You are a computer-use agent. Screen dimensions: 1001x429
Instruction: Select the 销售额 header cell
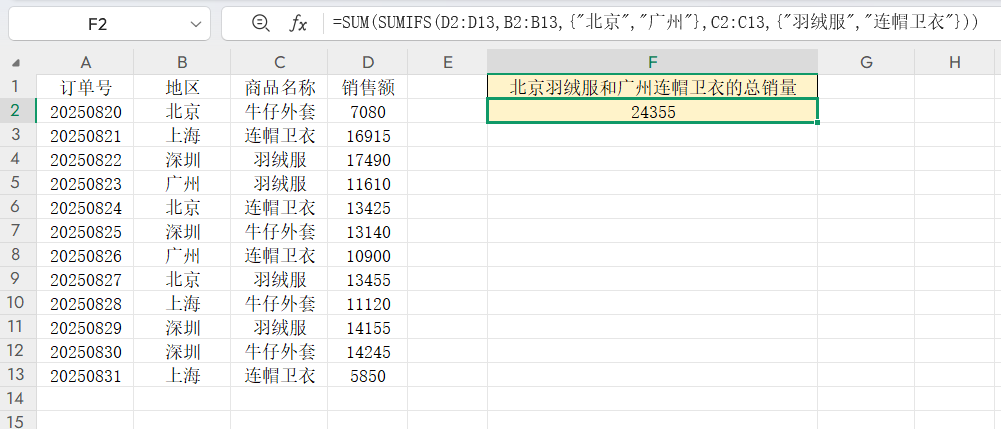[x=369, y=87]
